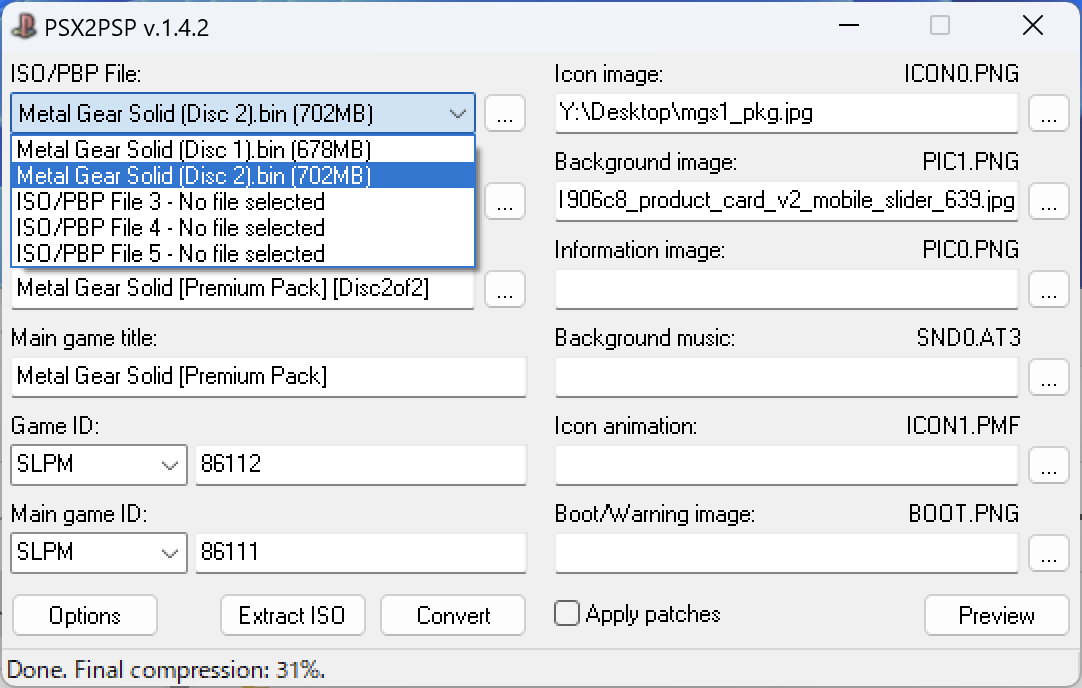Open the Options dialog
Image resolution: width=1082 pixels, height=688 pixels.
[x=85, y=615]
